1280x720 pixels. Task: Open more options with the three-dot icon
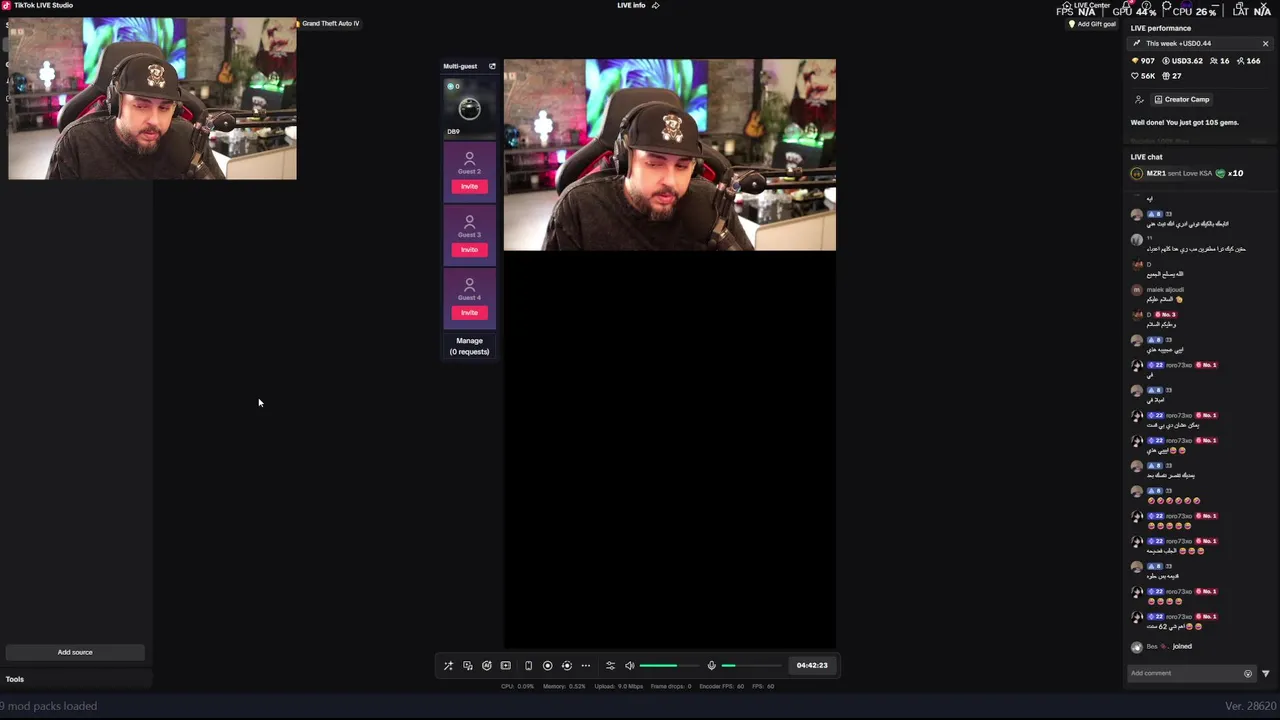pyautogui.click(x=586, y=666)
